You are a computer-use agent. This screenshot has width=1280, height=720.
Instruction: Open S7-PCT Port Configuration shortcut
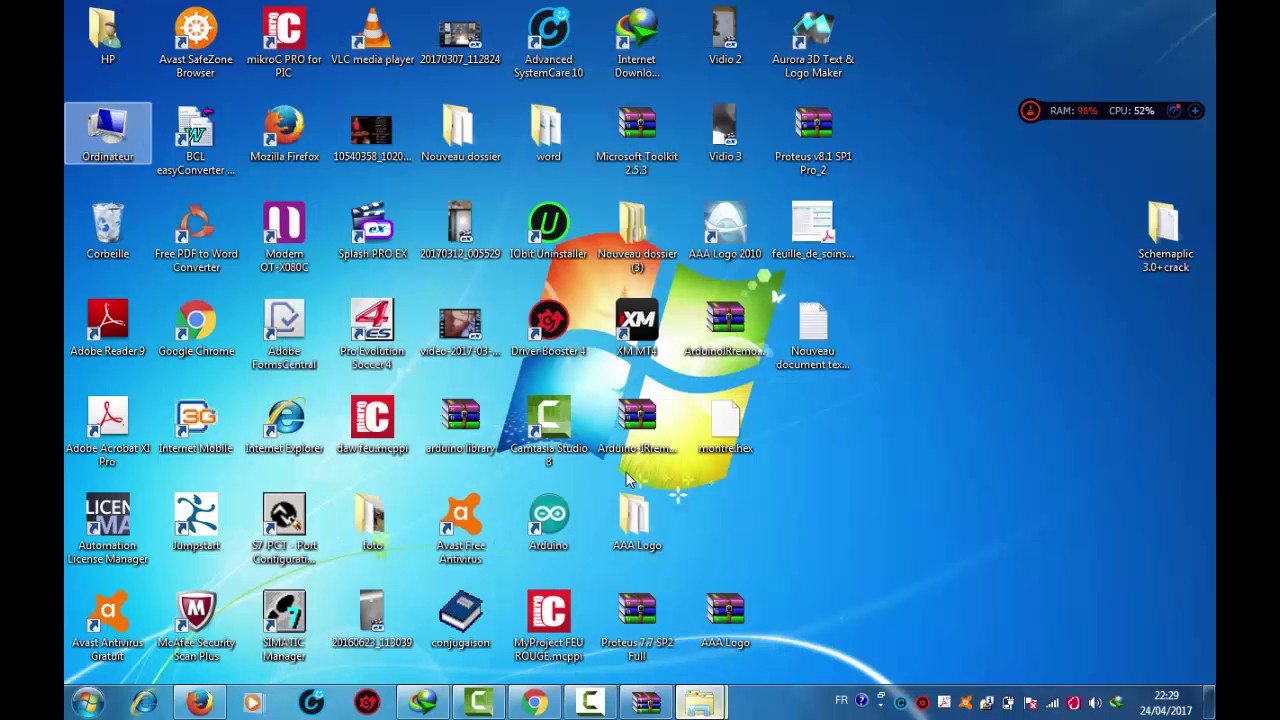284,528
